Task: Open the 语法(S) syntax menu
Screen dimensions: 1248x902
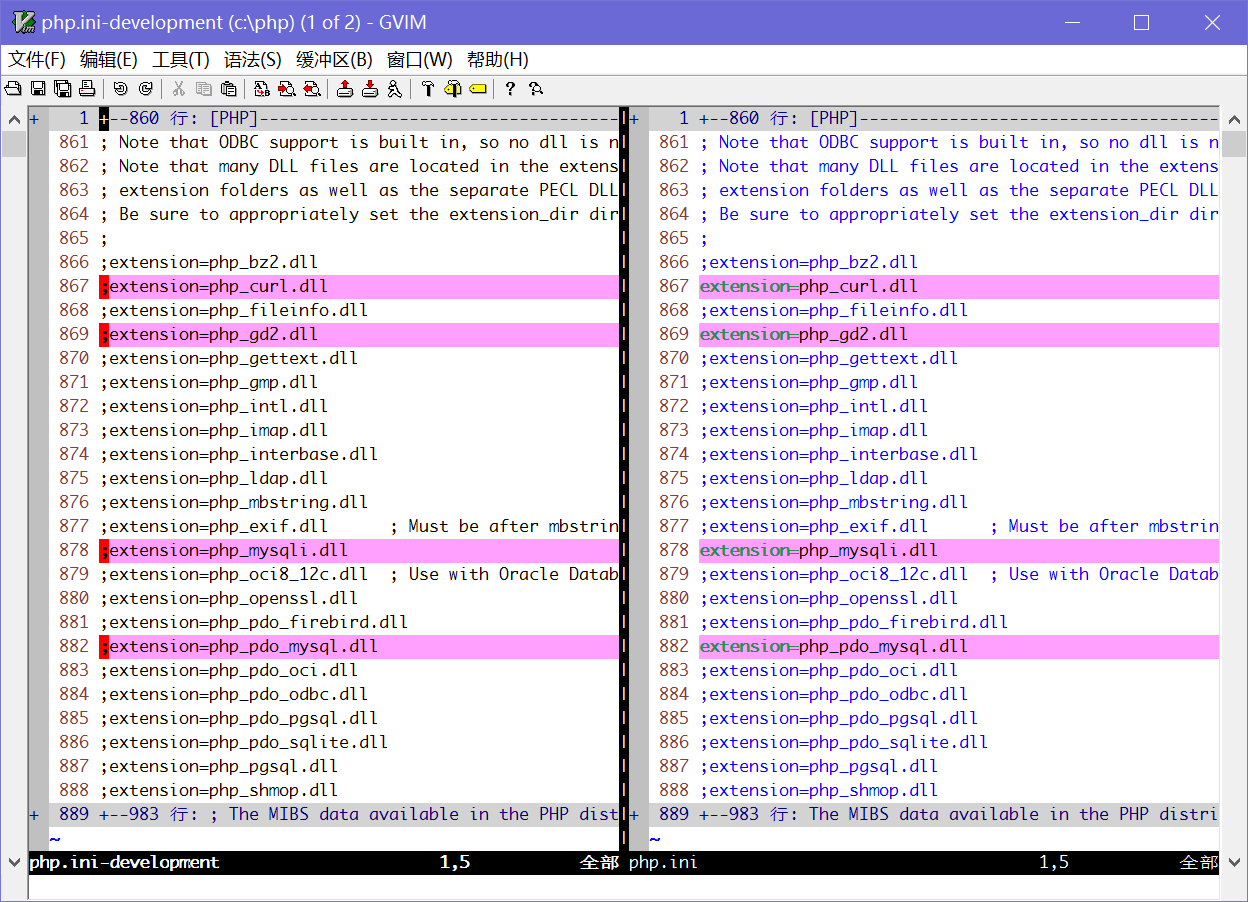Action: point(252,60)
